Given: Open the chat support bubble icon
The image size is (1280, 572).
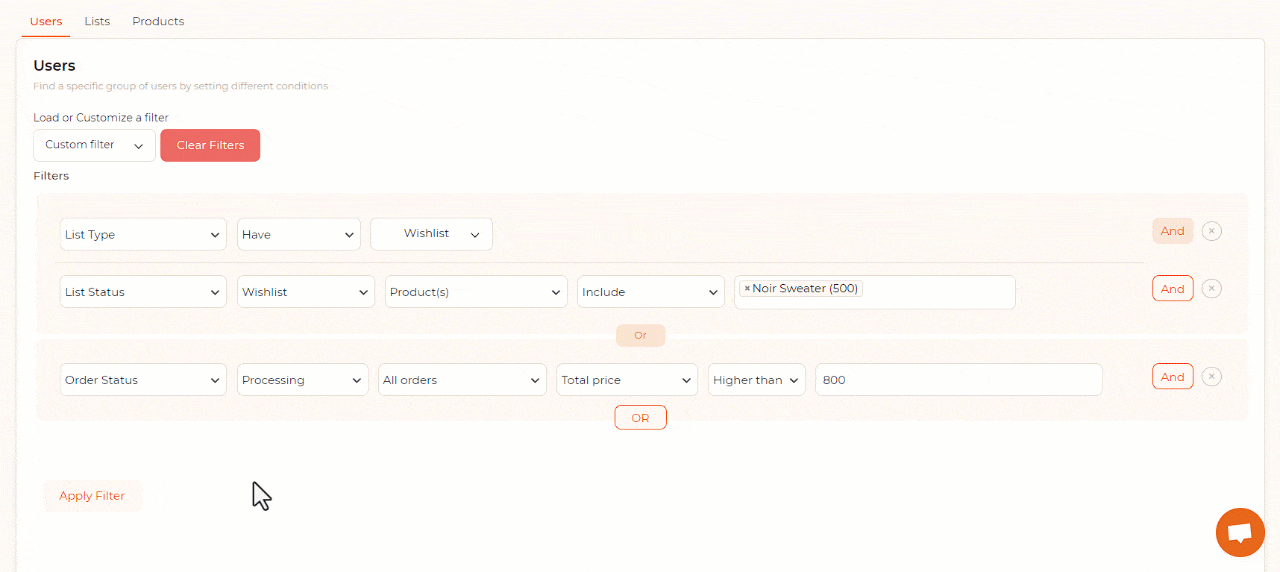Looking at the screenshot, I should 1240,532.
